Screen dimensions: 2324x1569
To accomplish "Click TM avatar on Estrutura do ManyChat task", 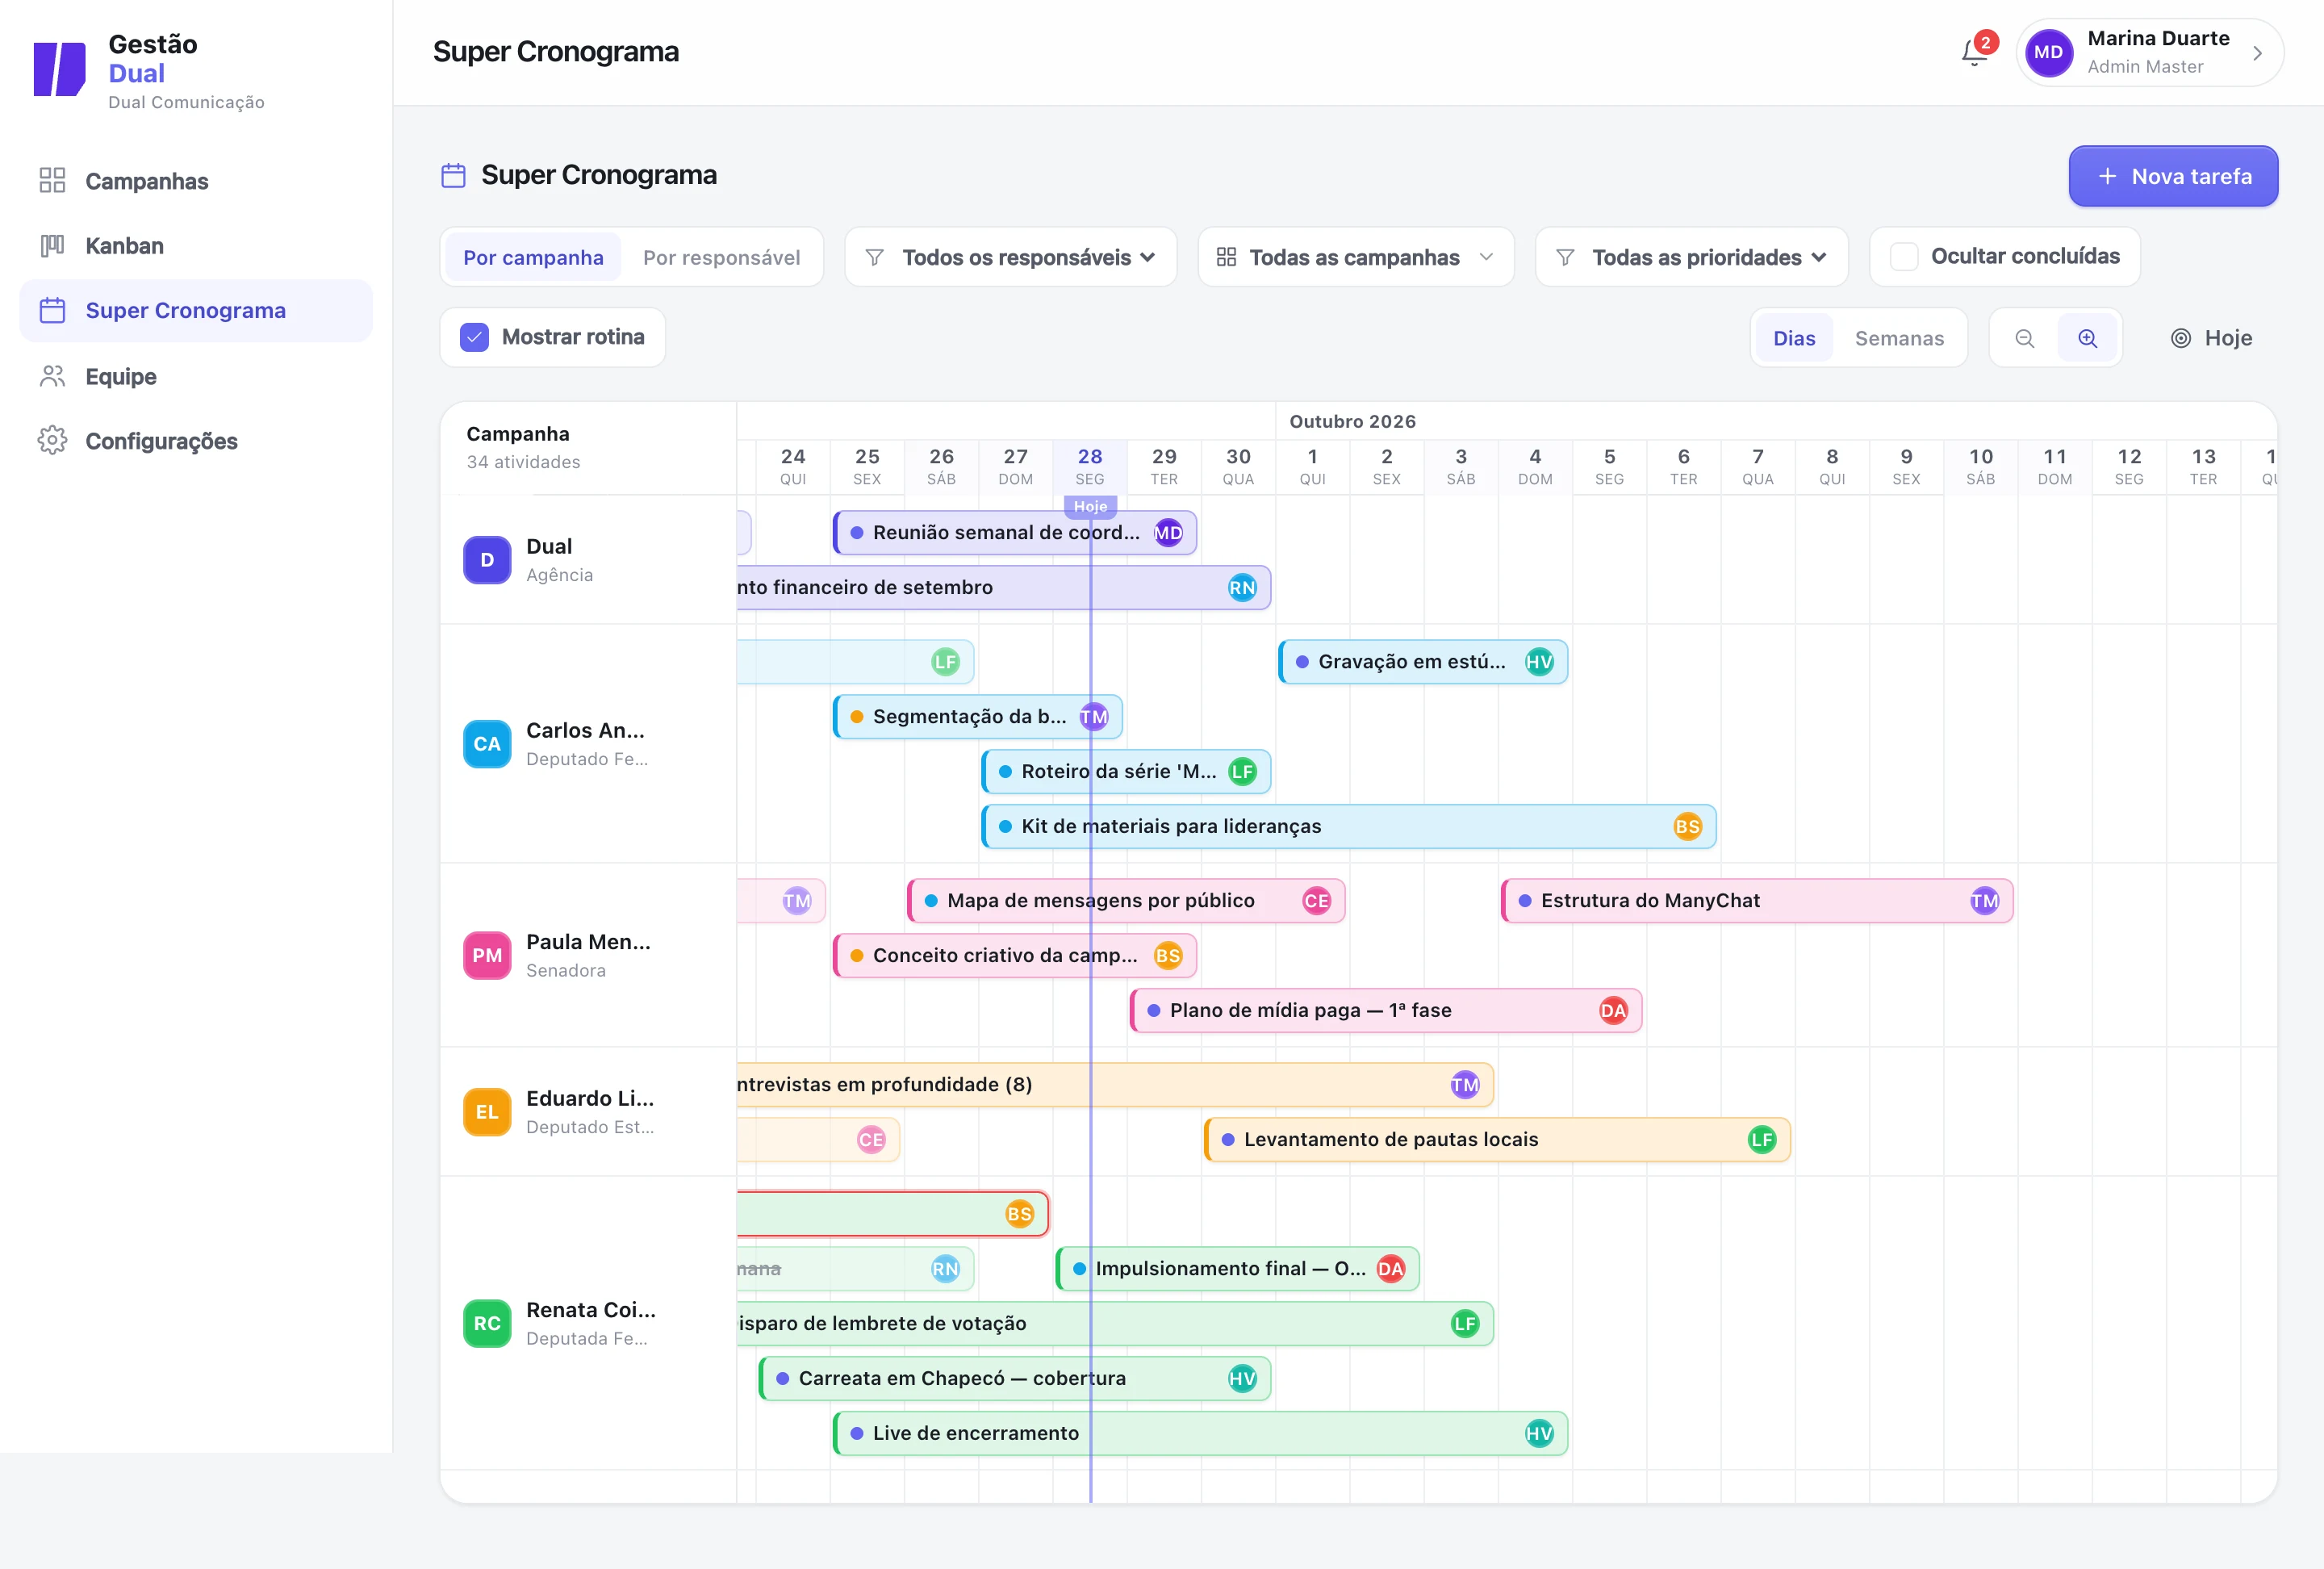I will (1984, 901).
